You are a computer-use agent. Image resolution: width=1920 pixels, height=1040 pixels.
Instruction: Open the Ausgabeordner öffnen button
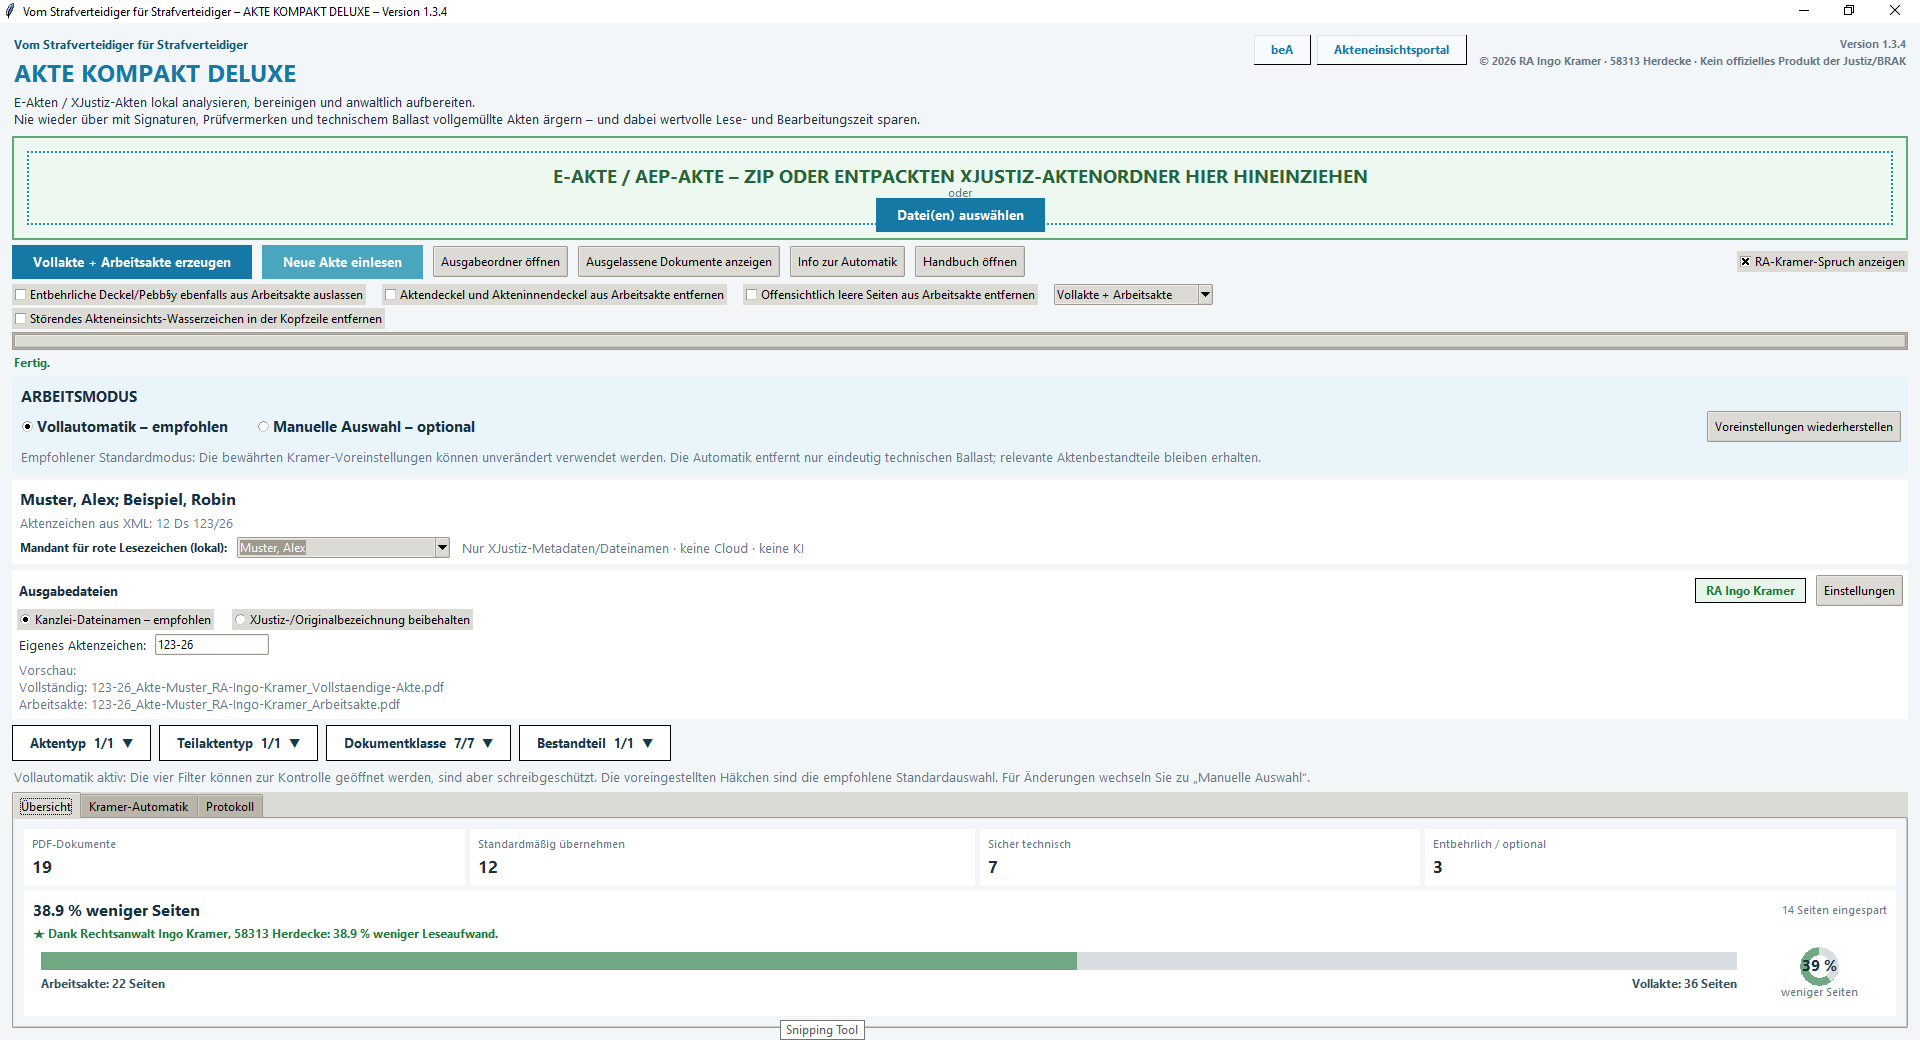[x=500, y=262]
